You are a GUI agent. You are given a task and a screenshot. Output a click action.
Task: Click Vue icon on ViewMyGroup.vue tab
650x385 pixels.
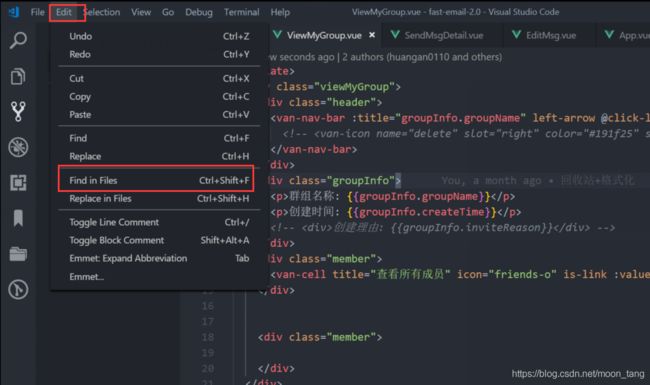click(277, 35)
